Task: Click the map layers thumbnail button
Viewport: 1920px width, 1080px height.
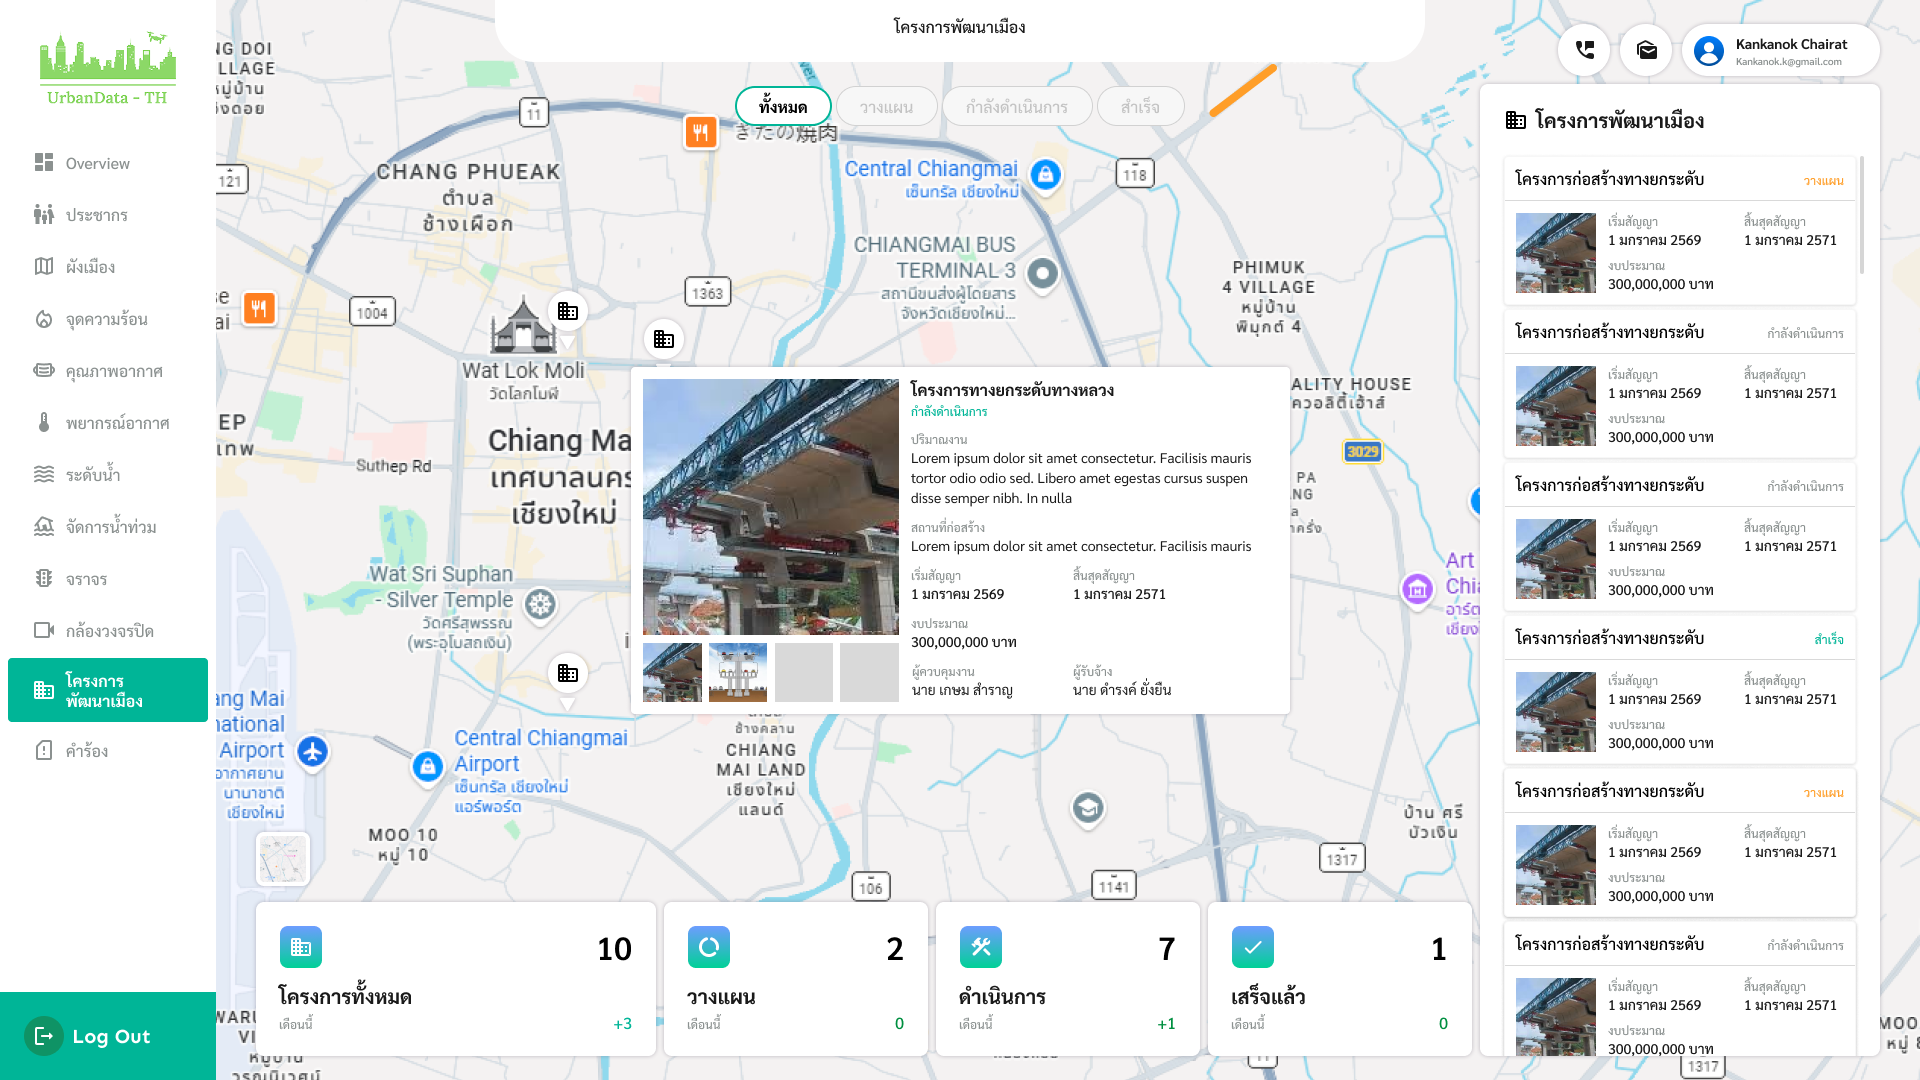Action: [x=283, y=859]
